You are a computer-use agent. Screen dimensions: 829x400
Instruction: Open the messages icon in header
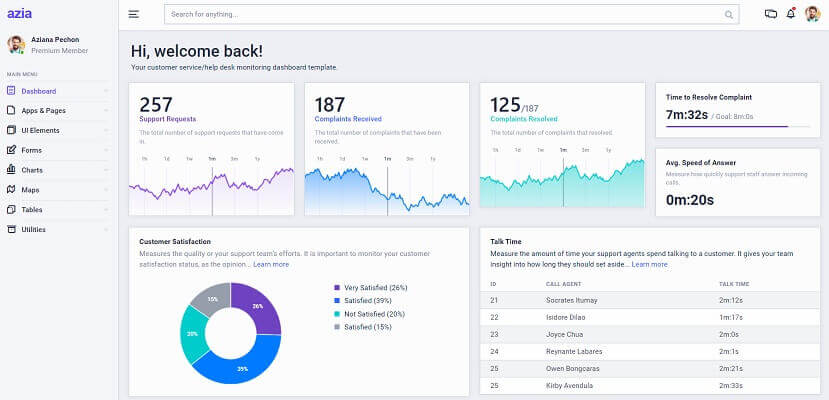[770, 14]
